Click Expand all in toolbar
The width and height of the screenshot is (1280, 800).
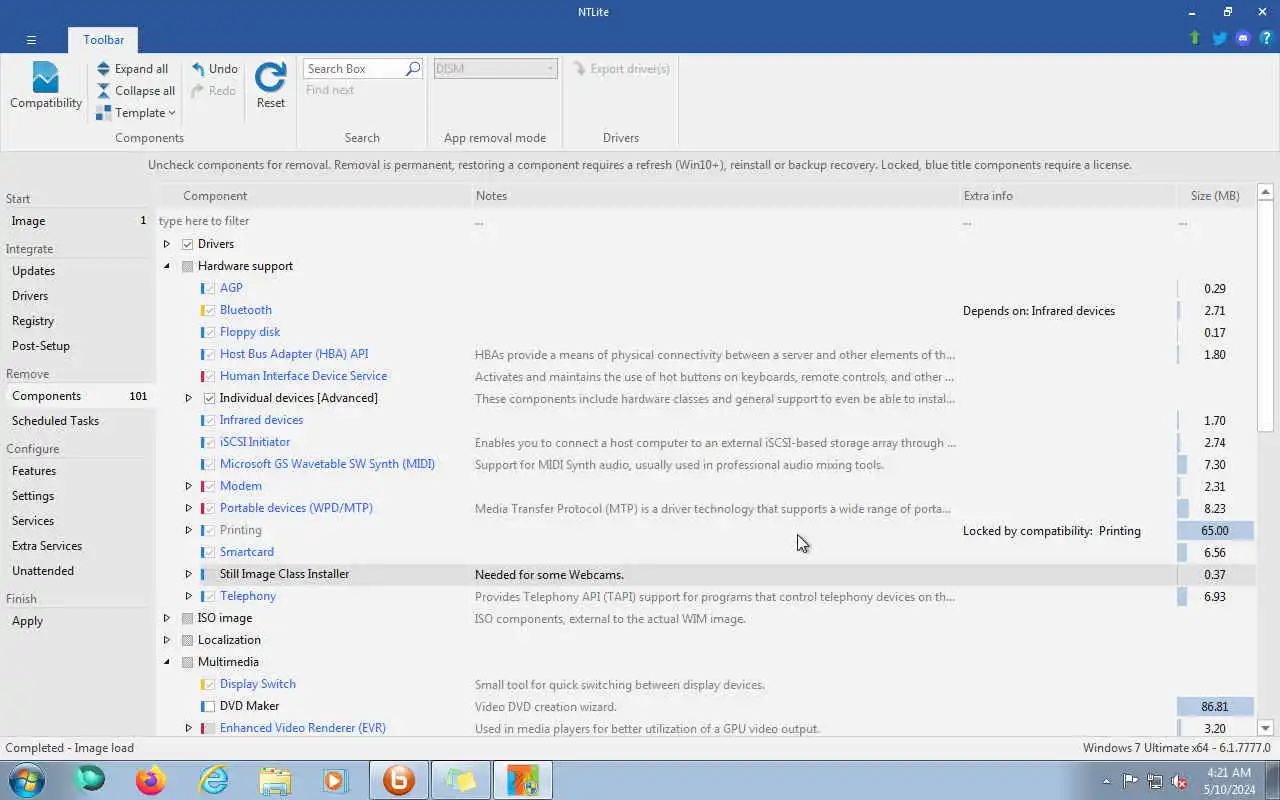point(132,69)
